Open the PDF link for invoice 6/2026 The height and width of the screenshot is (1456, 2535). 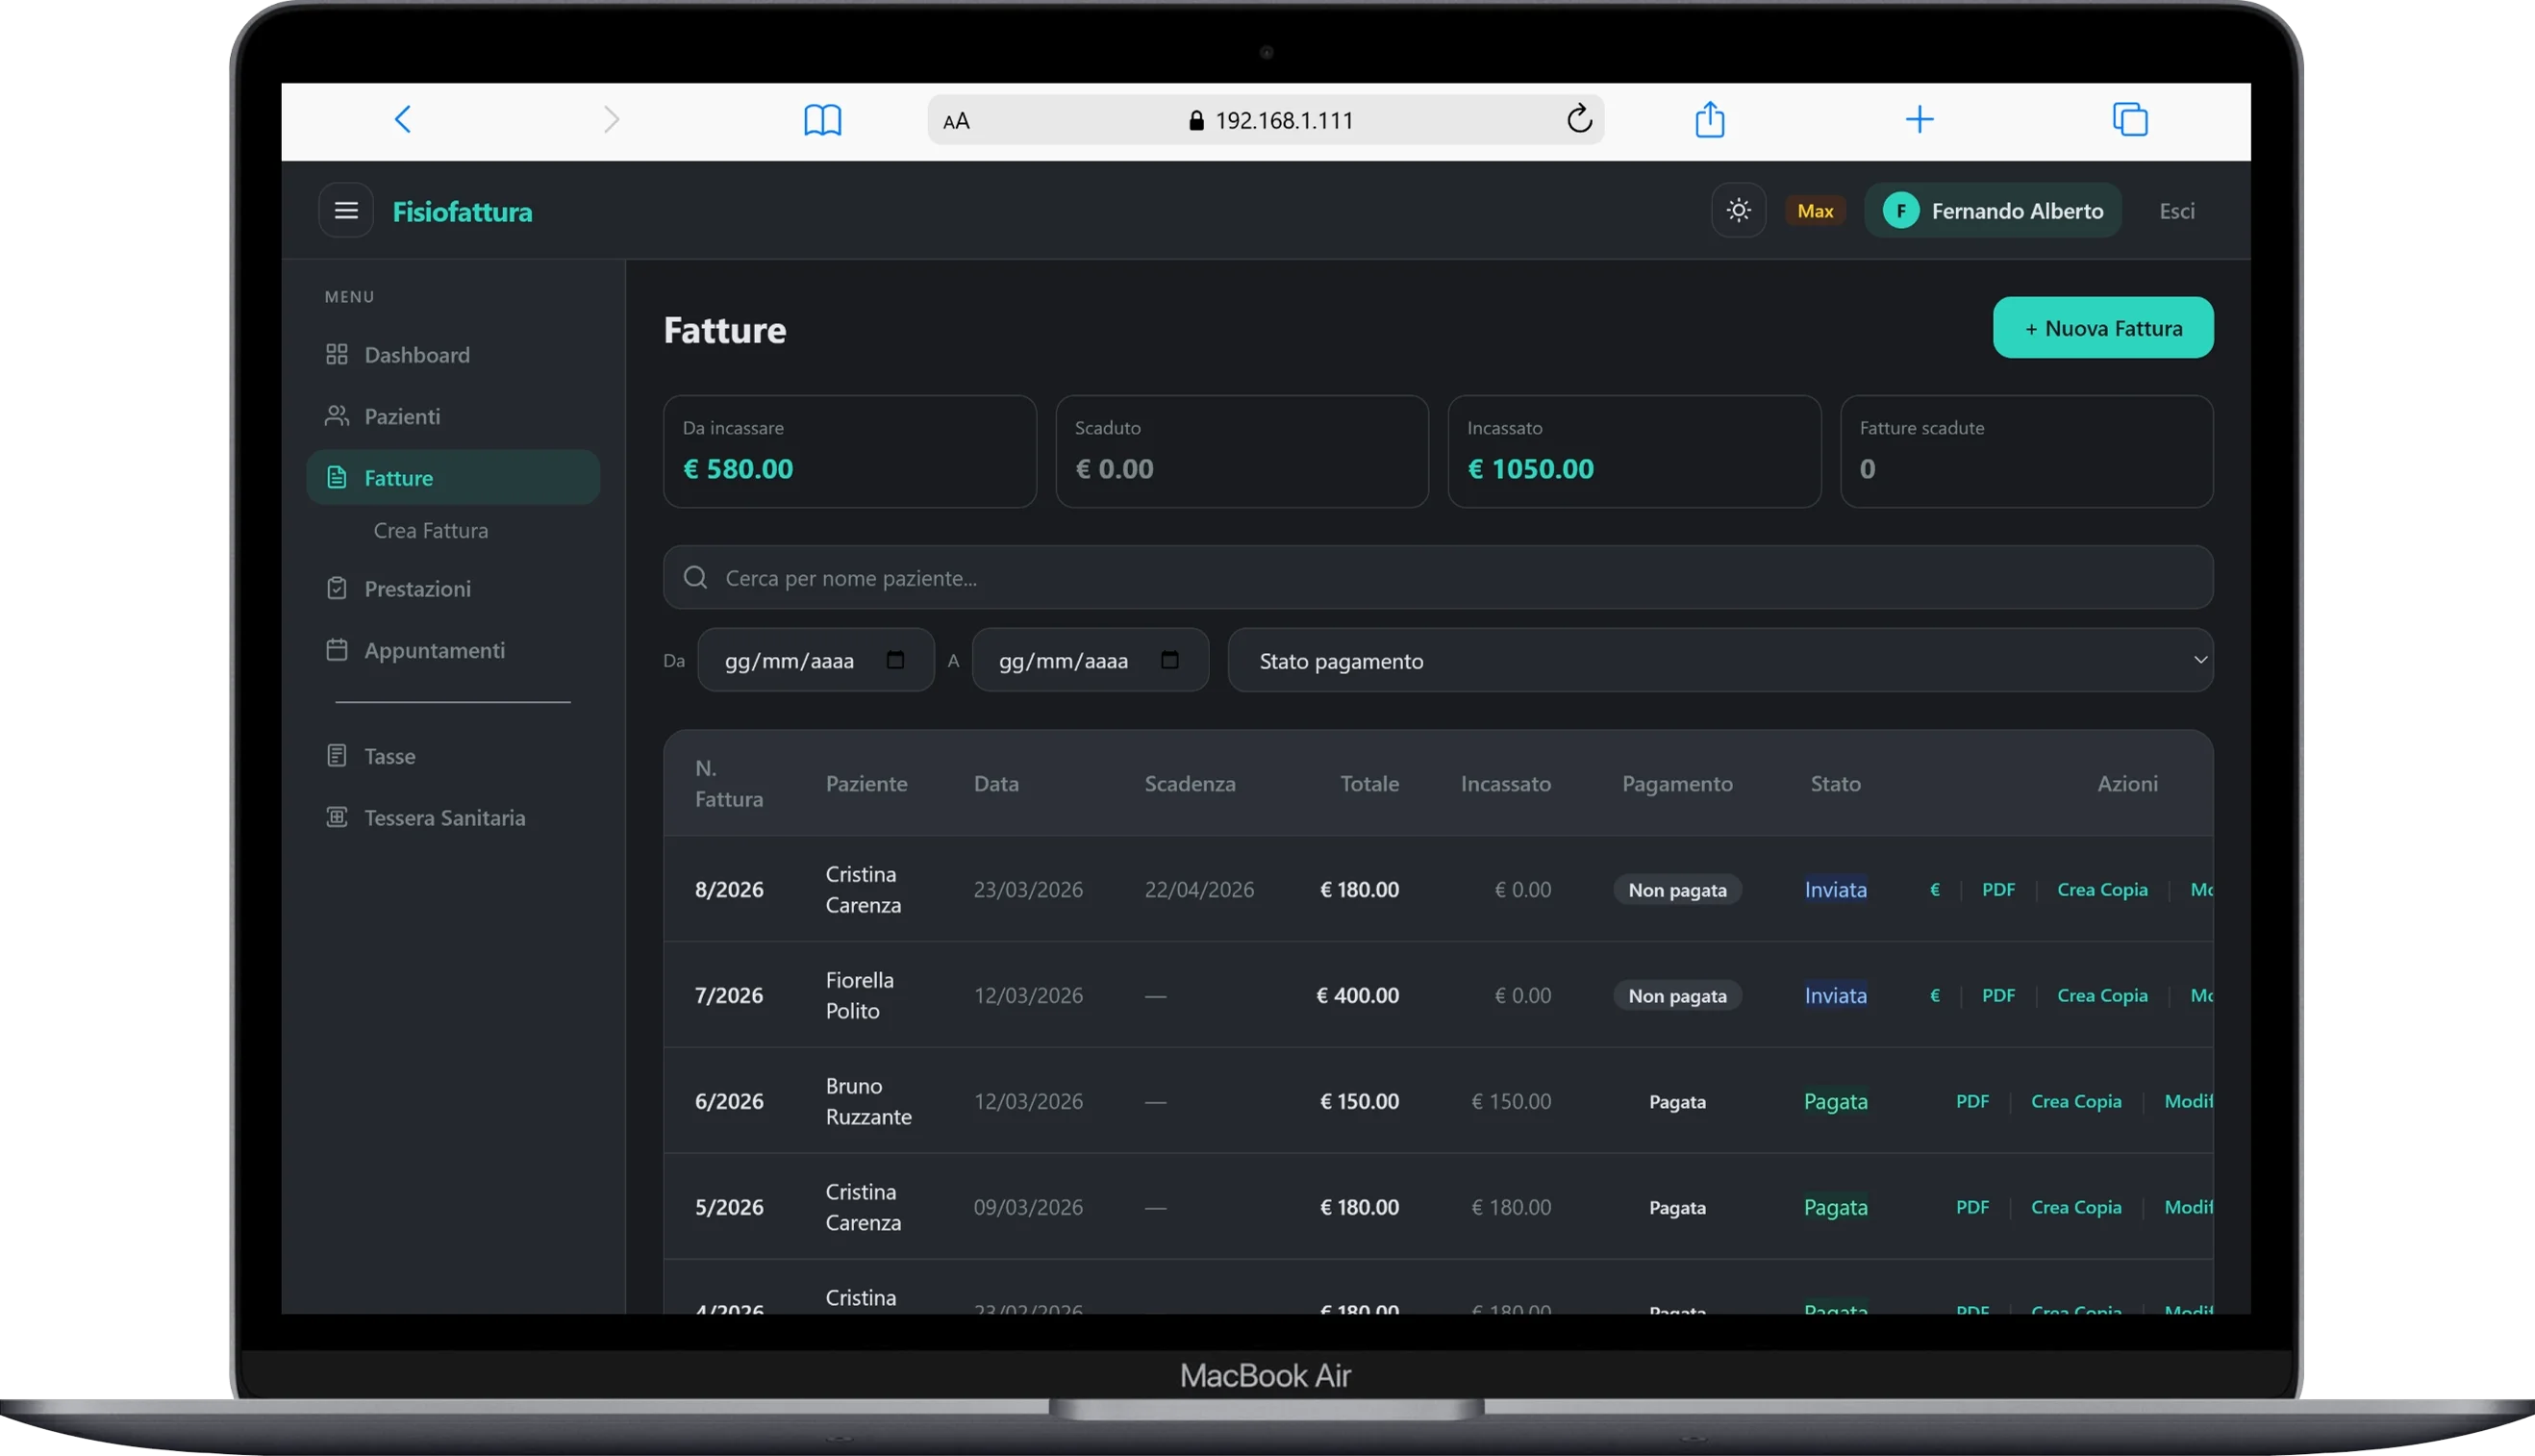click(1973, 1101)
